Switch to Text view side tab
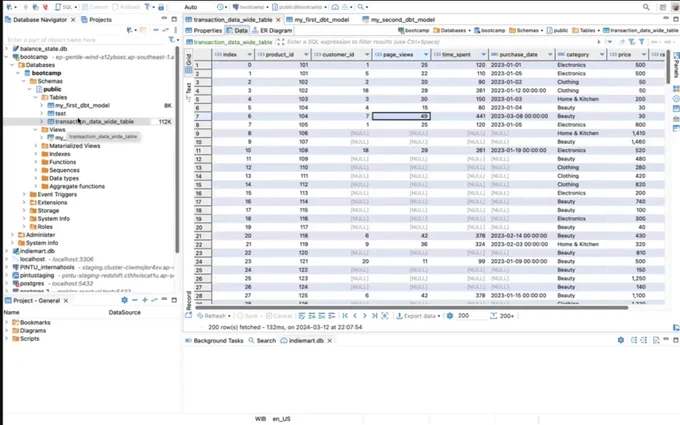 189,91
